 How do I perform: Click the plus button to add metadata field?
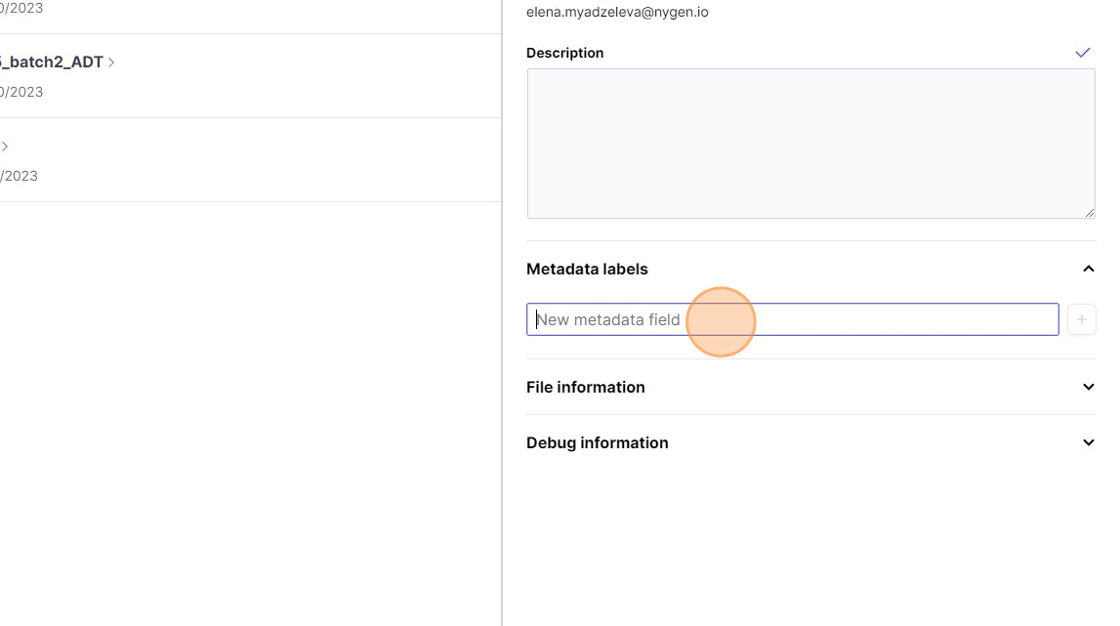[x=1081, y=320]
